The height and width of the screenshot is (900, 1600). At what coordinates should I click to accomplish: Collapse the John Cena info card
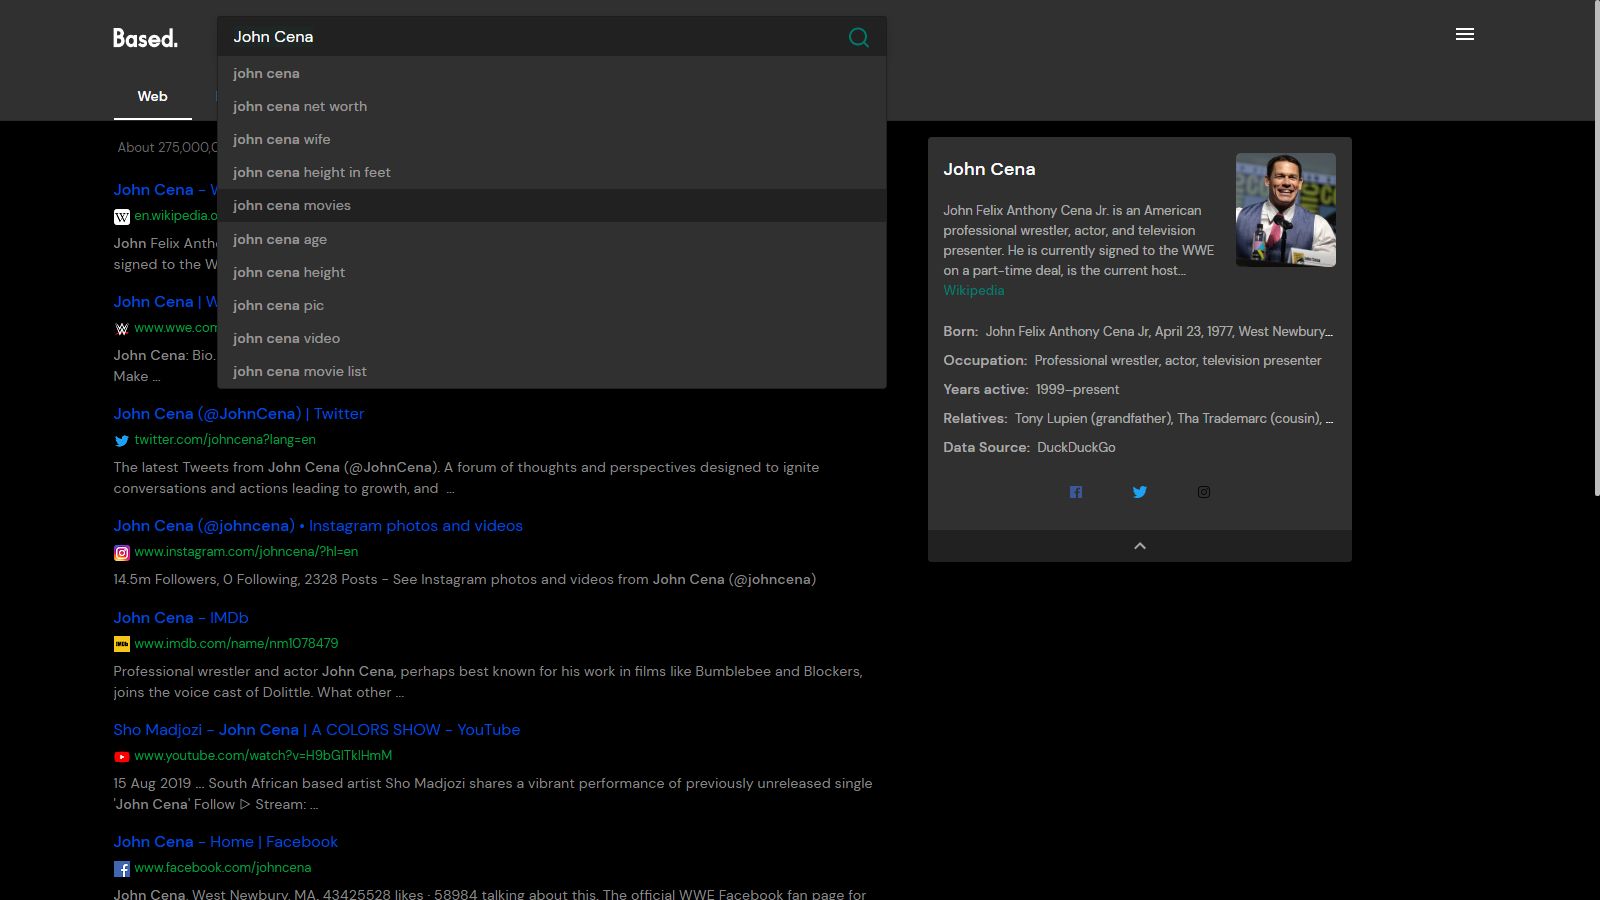(1140, 546)
